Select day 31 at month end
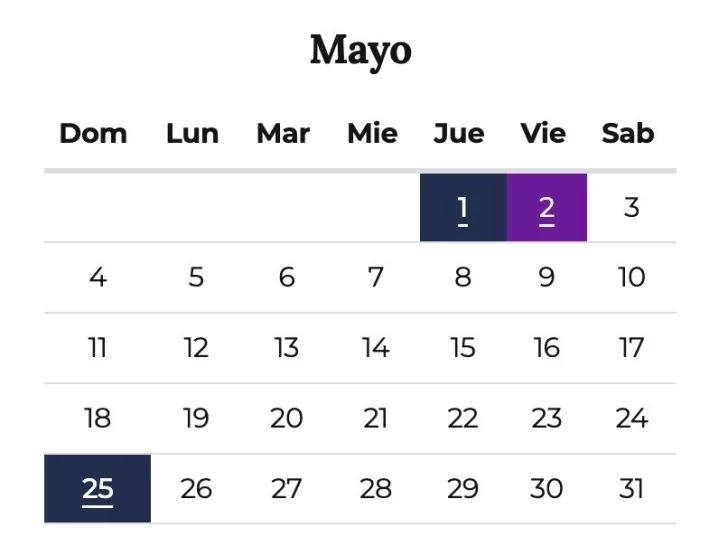The height and width of the screenshot is (546, 728). point(631,489)
